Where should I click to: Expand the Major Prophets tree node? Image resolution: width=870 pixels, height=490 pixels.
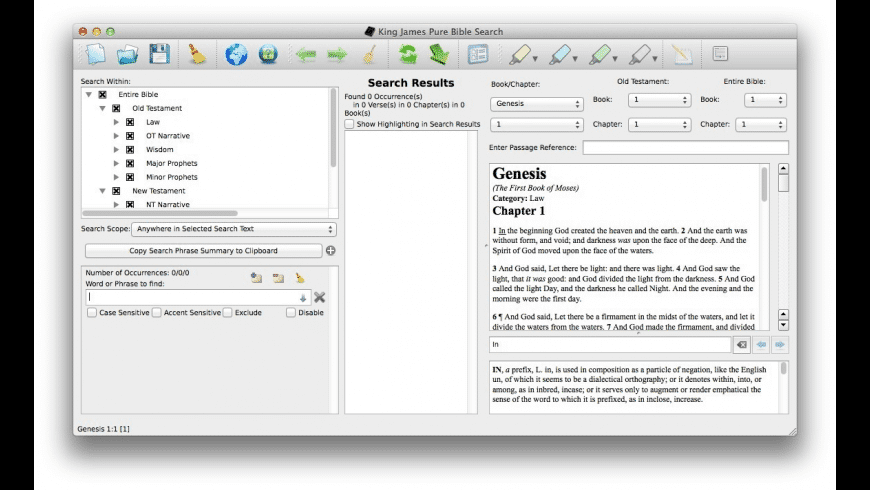(116, 164)
